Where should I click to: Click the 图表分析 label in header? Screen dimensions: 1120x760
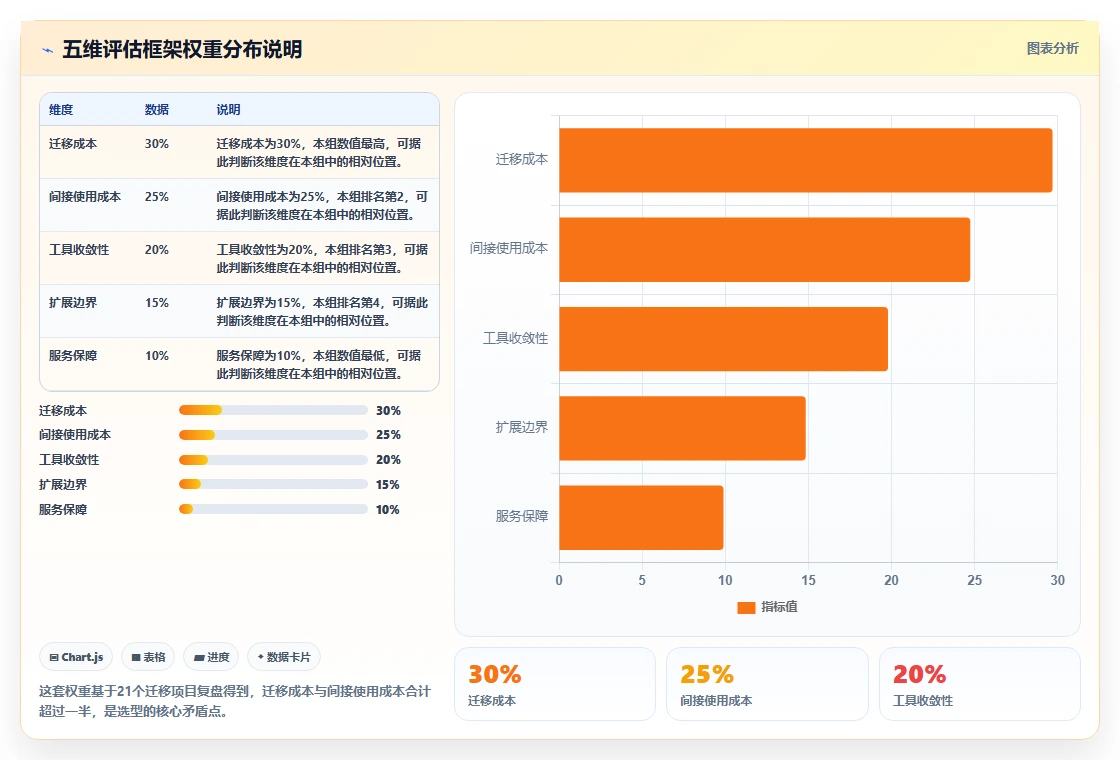pyautogui.click(x=1052, y=49)
